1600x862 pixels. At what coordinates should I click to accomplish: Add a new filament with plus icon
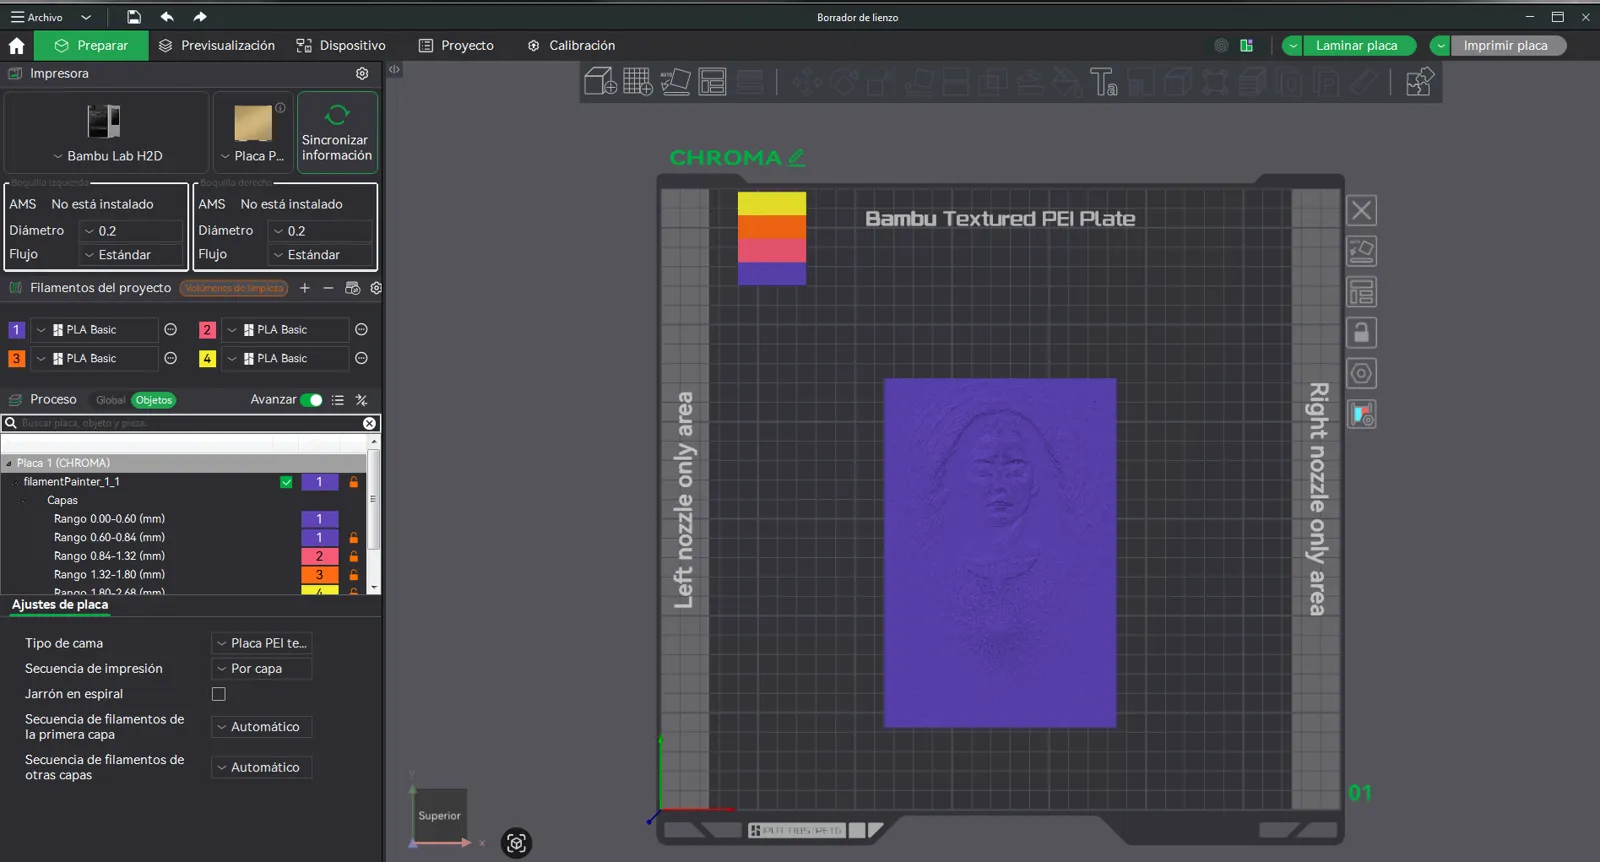[x=305, y=288]
